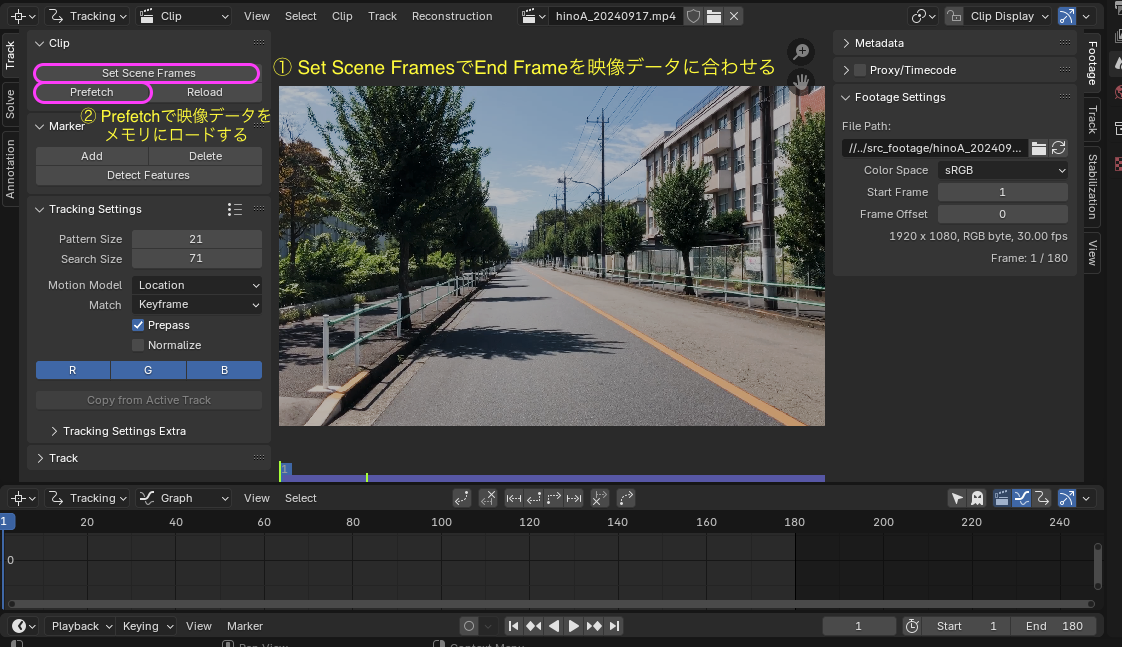The image size is (1122, 647).
Task: Zoom view with magnifier icon
Action: click(801, 52)
